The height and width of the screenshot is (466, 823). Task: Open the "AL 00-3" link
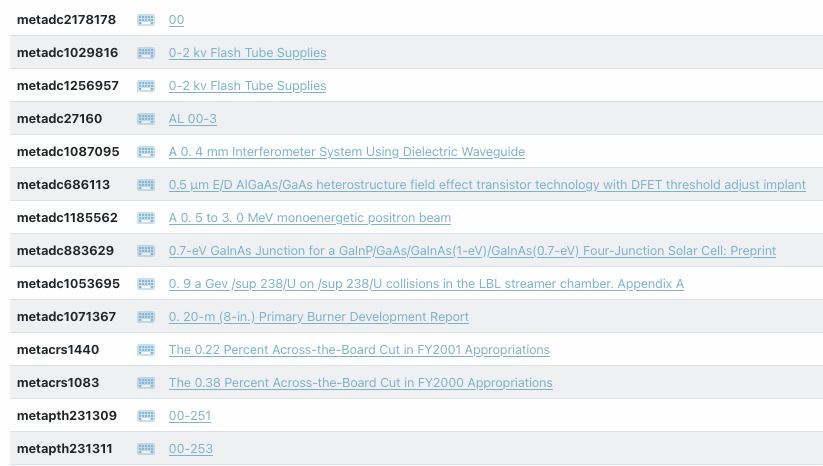[x=193, y=119]
